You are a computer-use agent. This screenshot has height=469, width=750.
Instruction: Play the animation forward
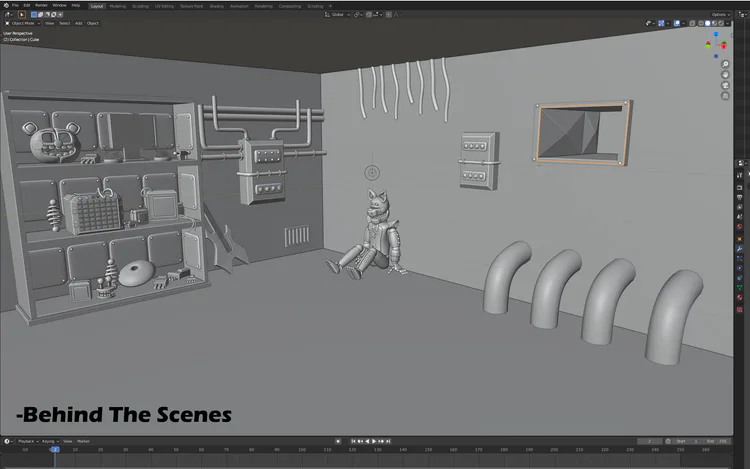pyautogui.click(x=374, y=441)
